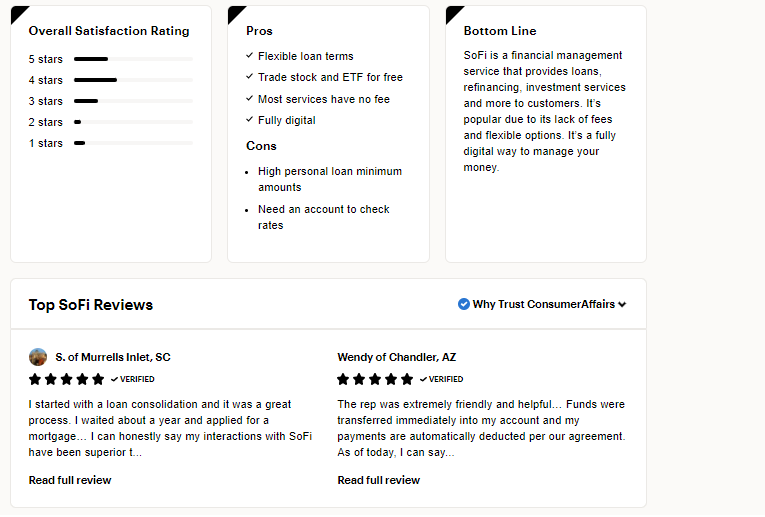Viewport: 765px width, 517px height.
Task: Click the checkmark beside Most services have no fee
Action: pos(249,99)
